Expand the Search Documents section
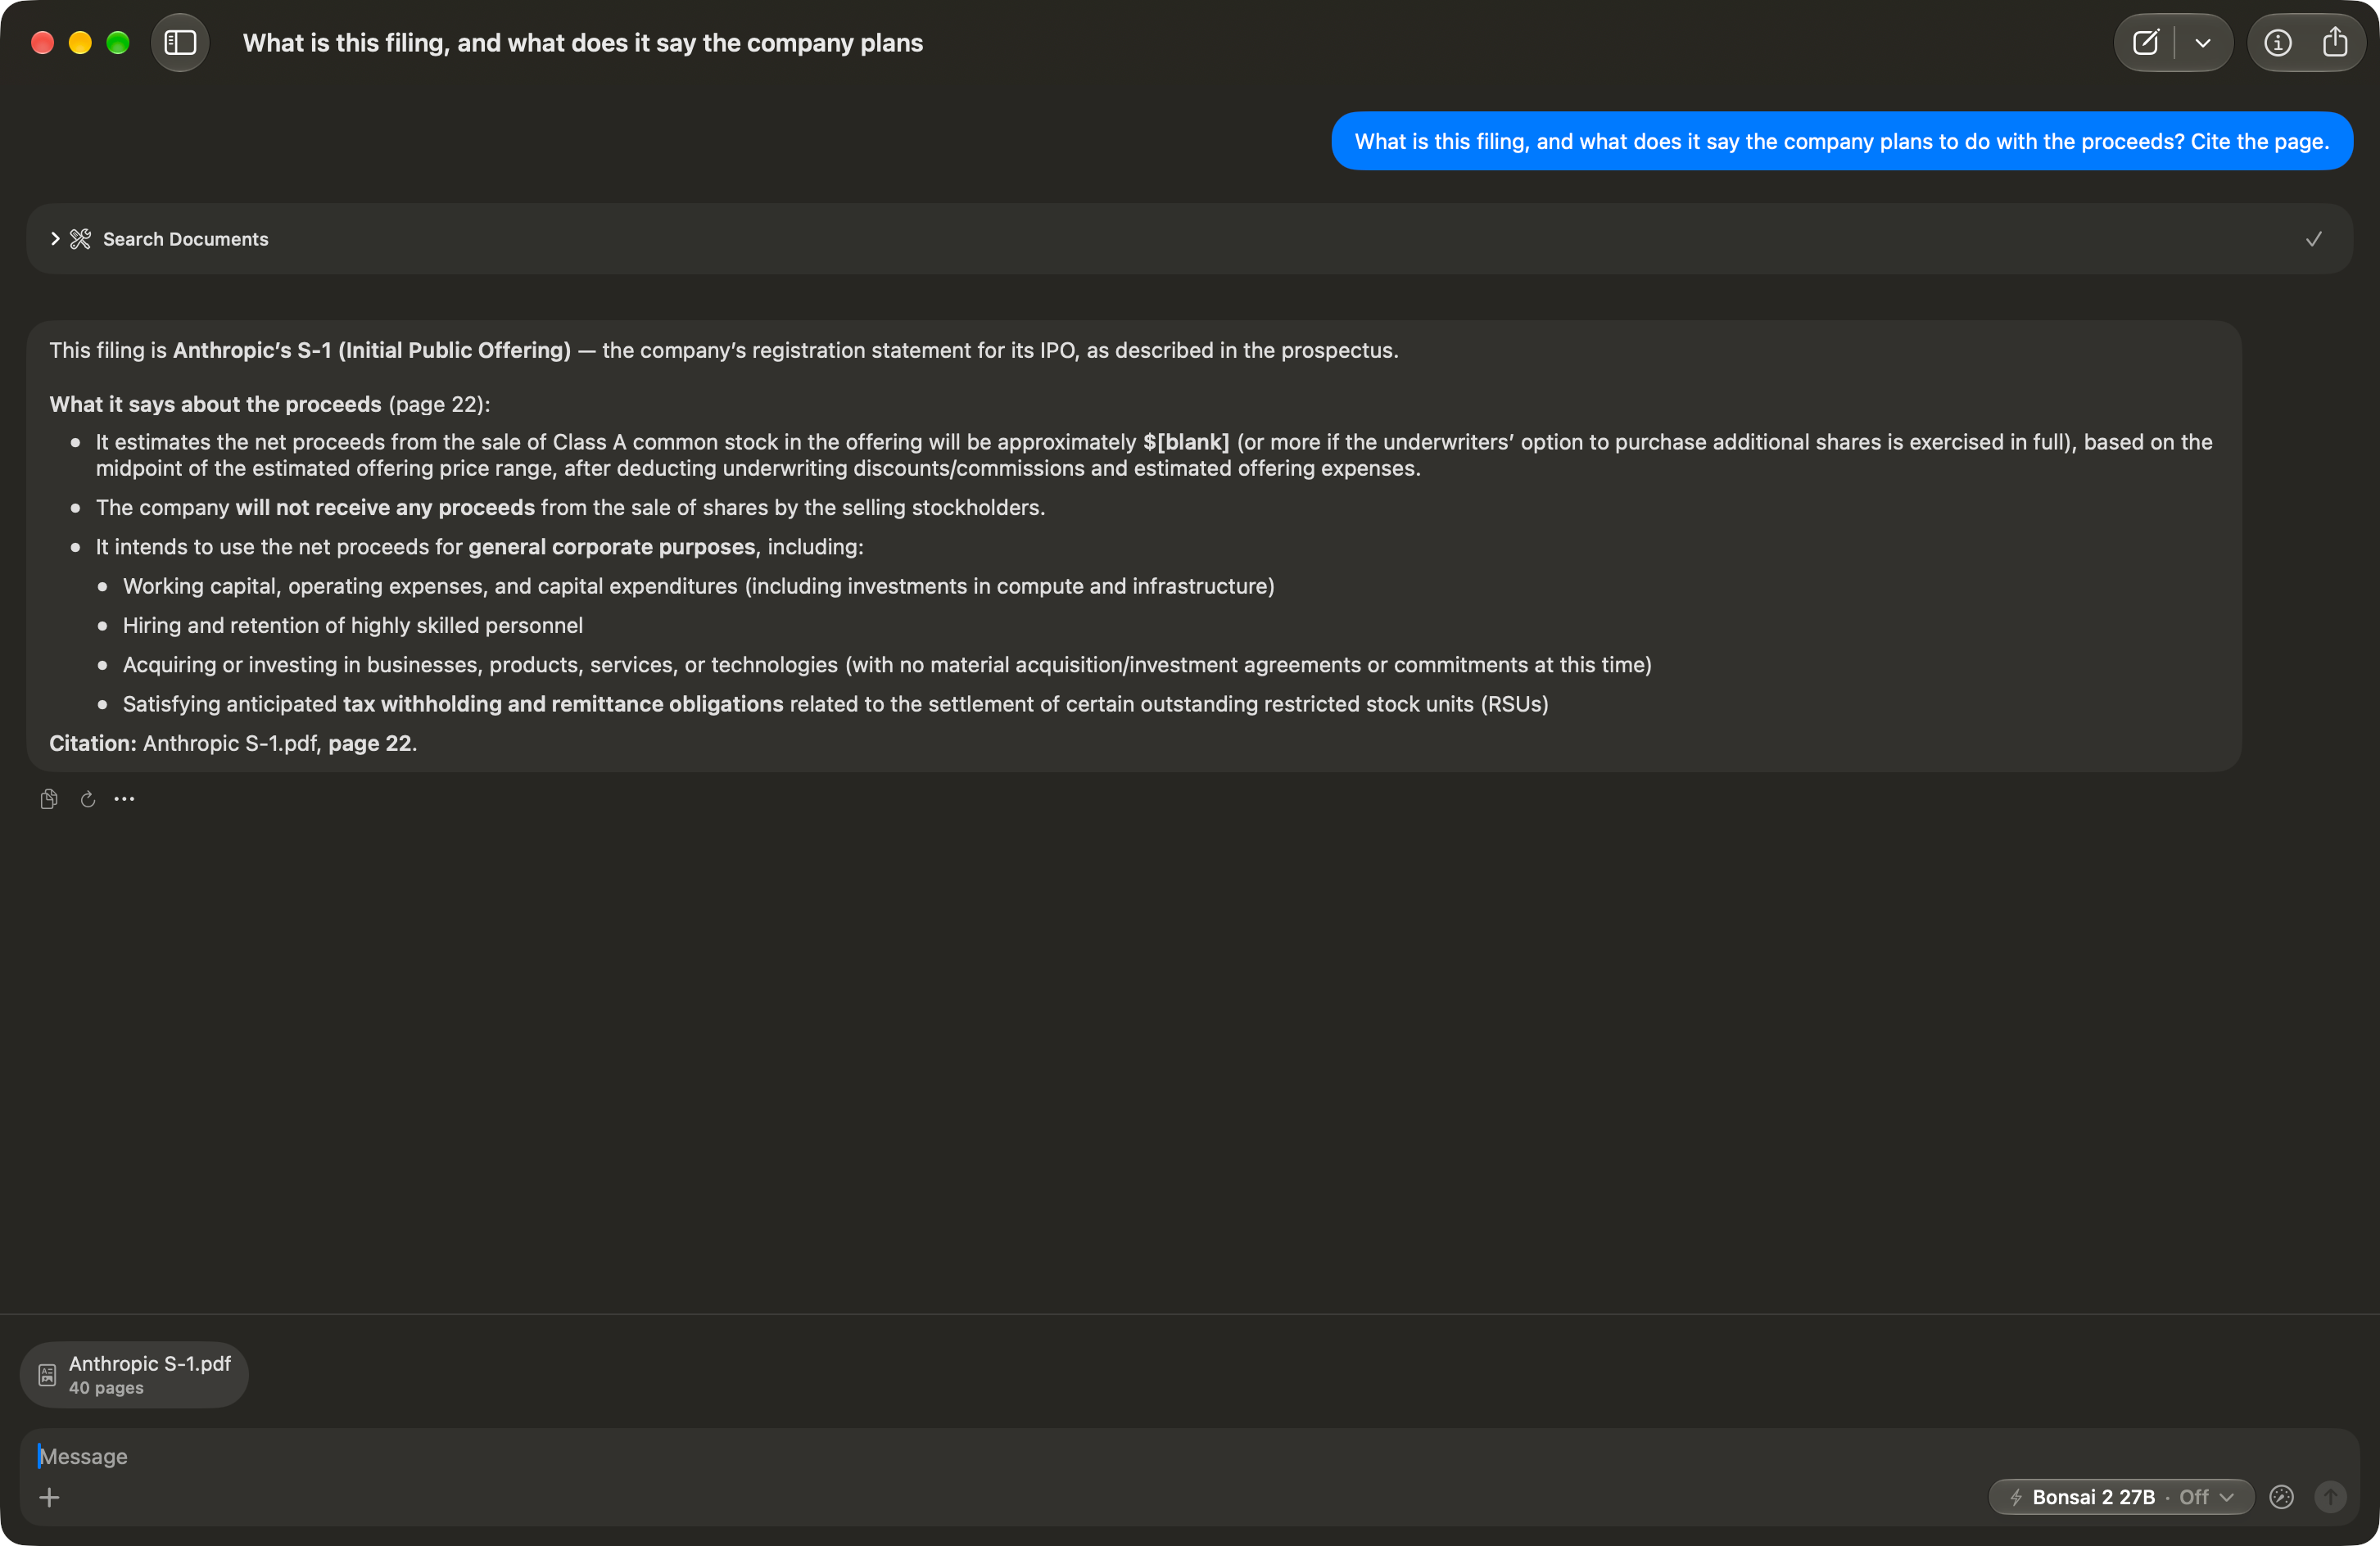 point(55,239)
